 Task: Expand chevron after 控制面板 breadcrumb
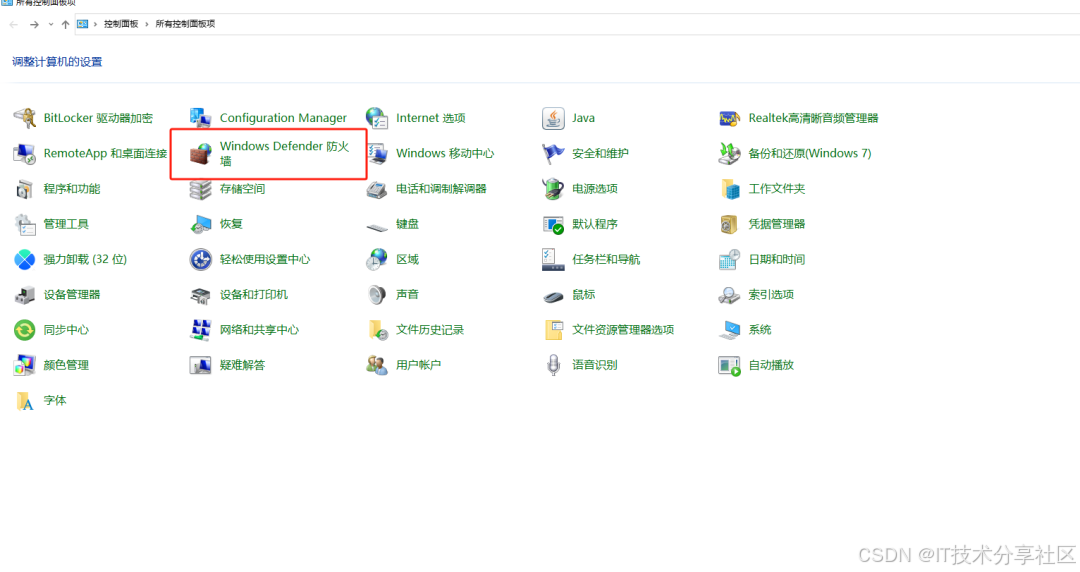[x=147, y=24]
